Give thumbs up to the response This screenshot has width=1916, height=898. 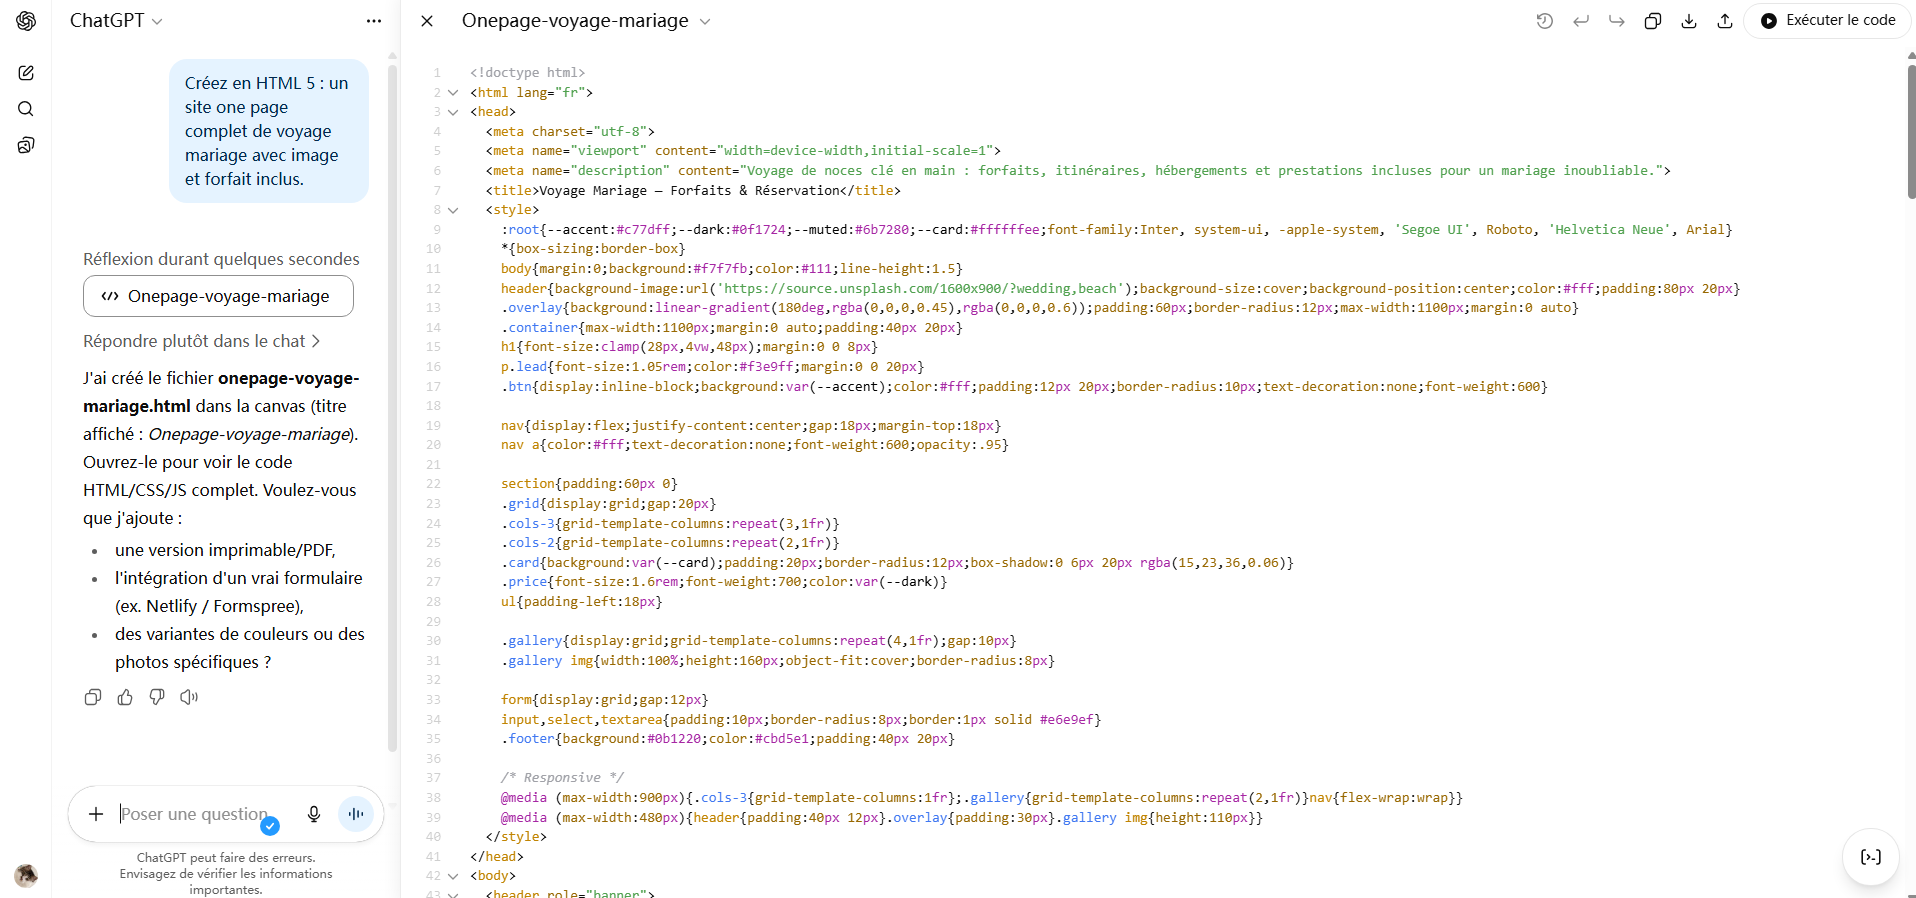coord(125,697)
